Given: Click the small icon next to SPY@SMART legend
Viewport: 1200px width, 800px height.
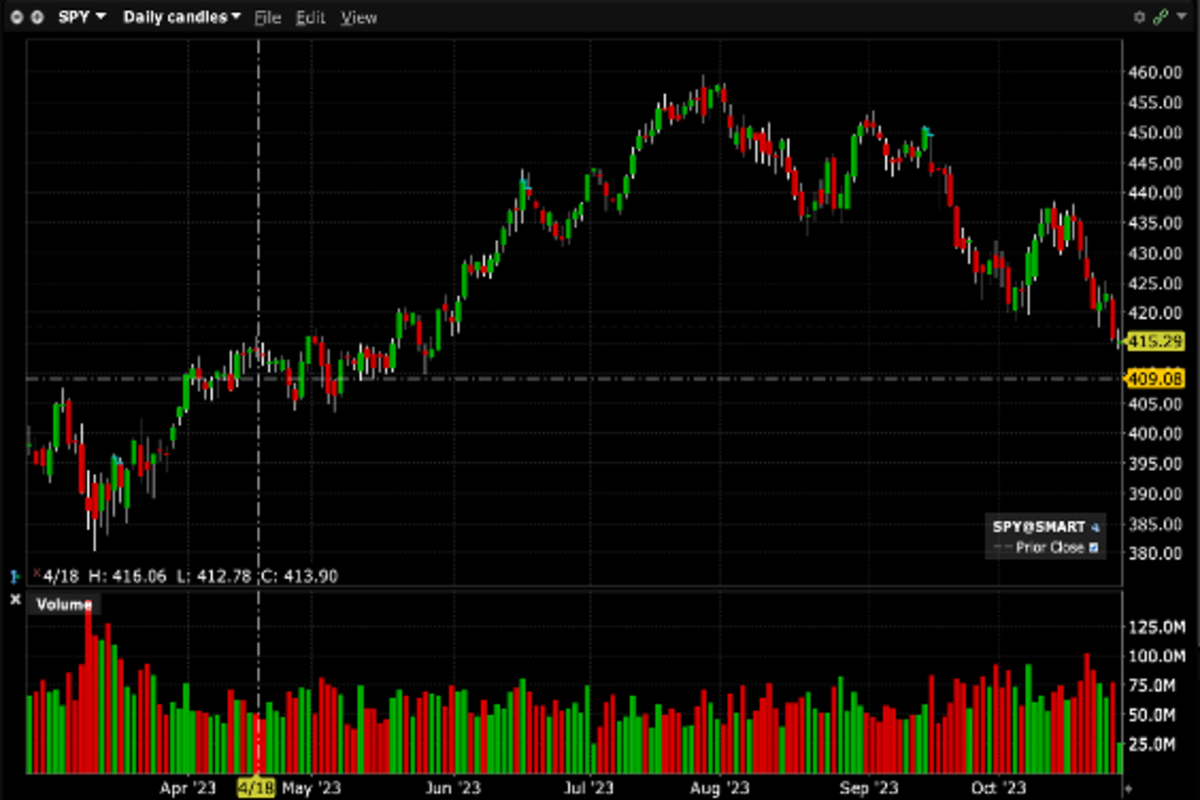Looking at the screenshot, I should click(x=1095, y=527).
